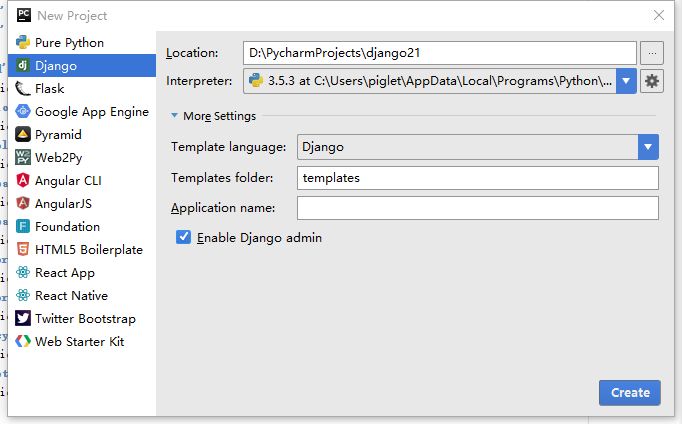Screen dimensions: 682x424
Task: Click the HTML5 Boilerplate badge icon
Action: coord(23,250)
